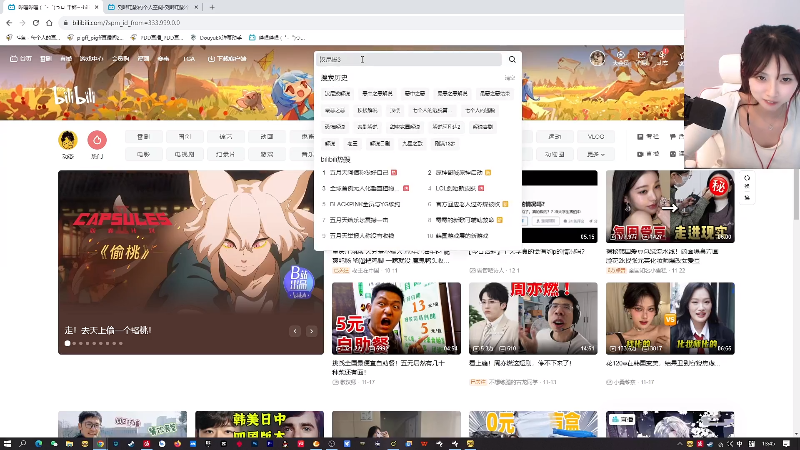Open the 韩美日中 video thumbnail
This screenshot has height=450, width=800.
click(x=259, y=424)
